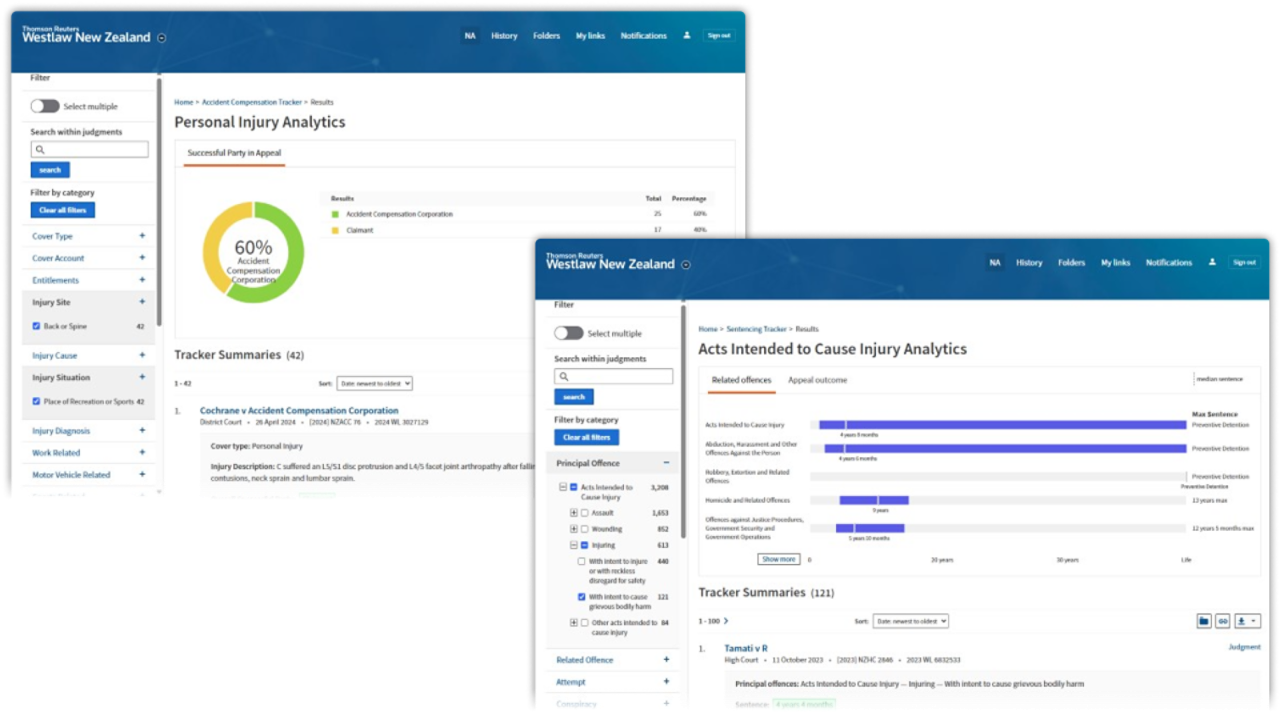Check With intent to injure or reckless disregard
1280x720 pixels.
(x=582, y=562)
